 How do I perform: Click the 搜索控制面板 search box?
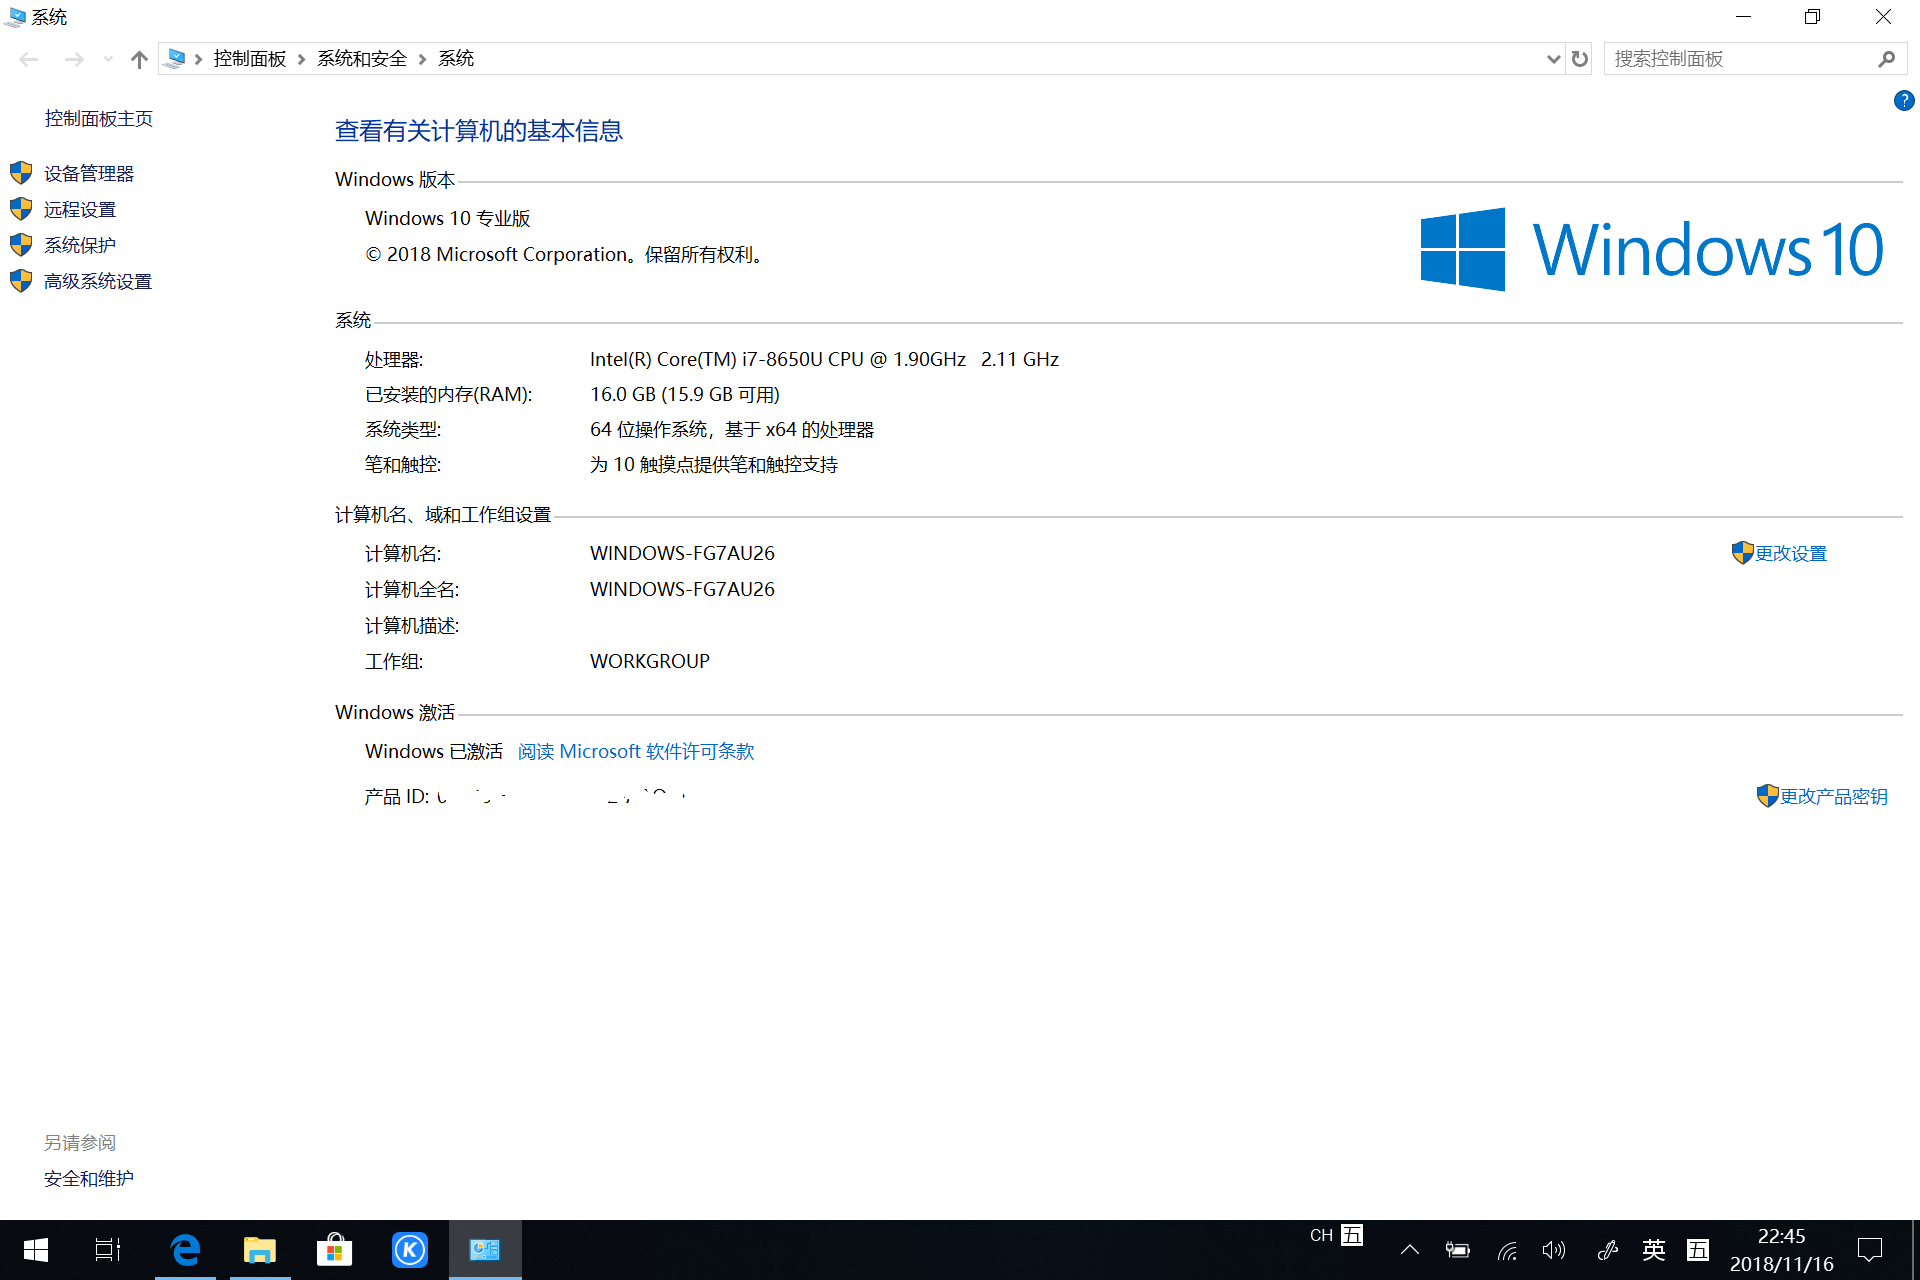(1740, 59)
